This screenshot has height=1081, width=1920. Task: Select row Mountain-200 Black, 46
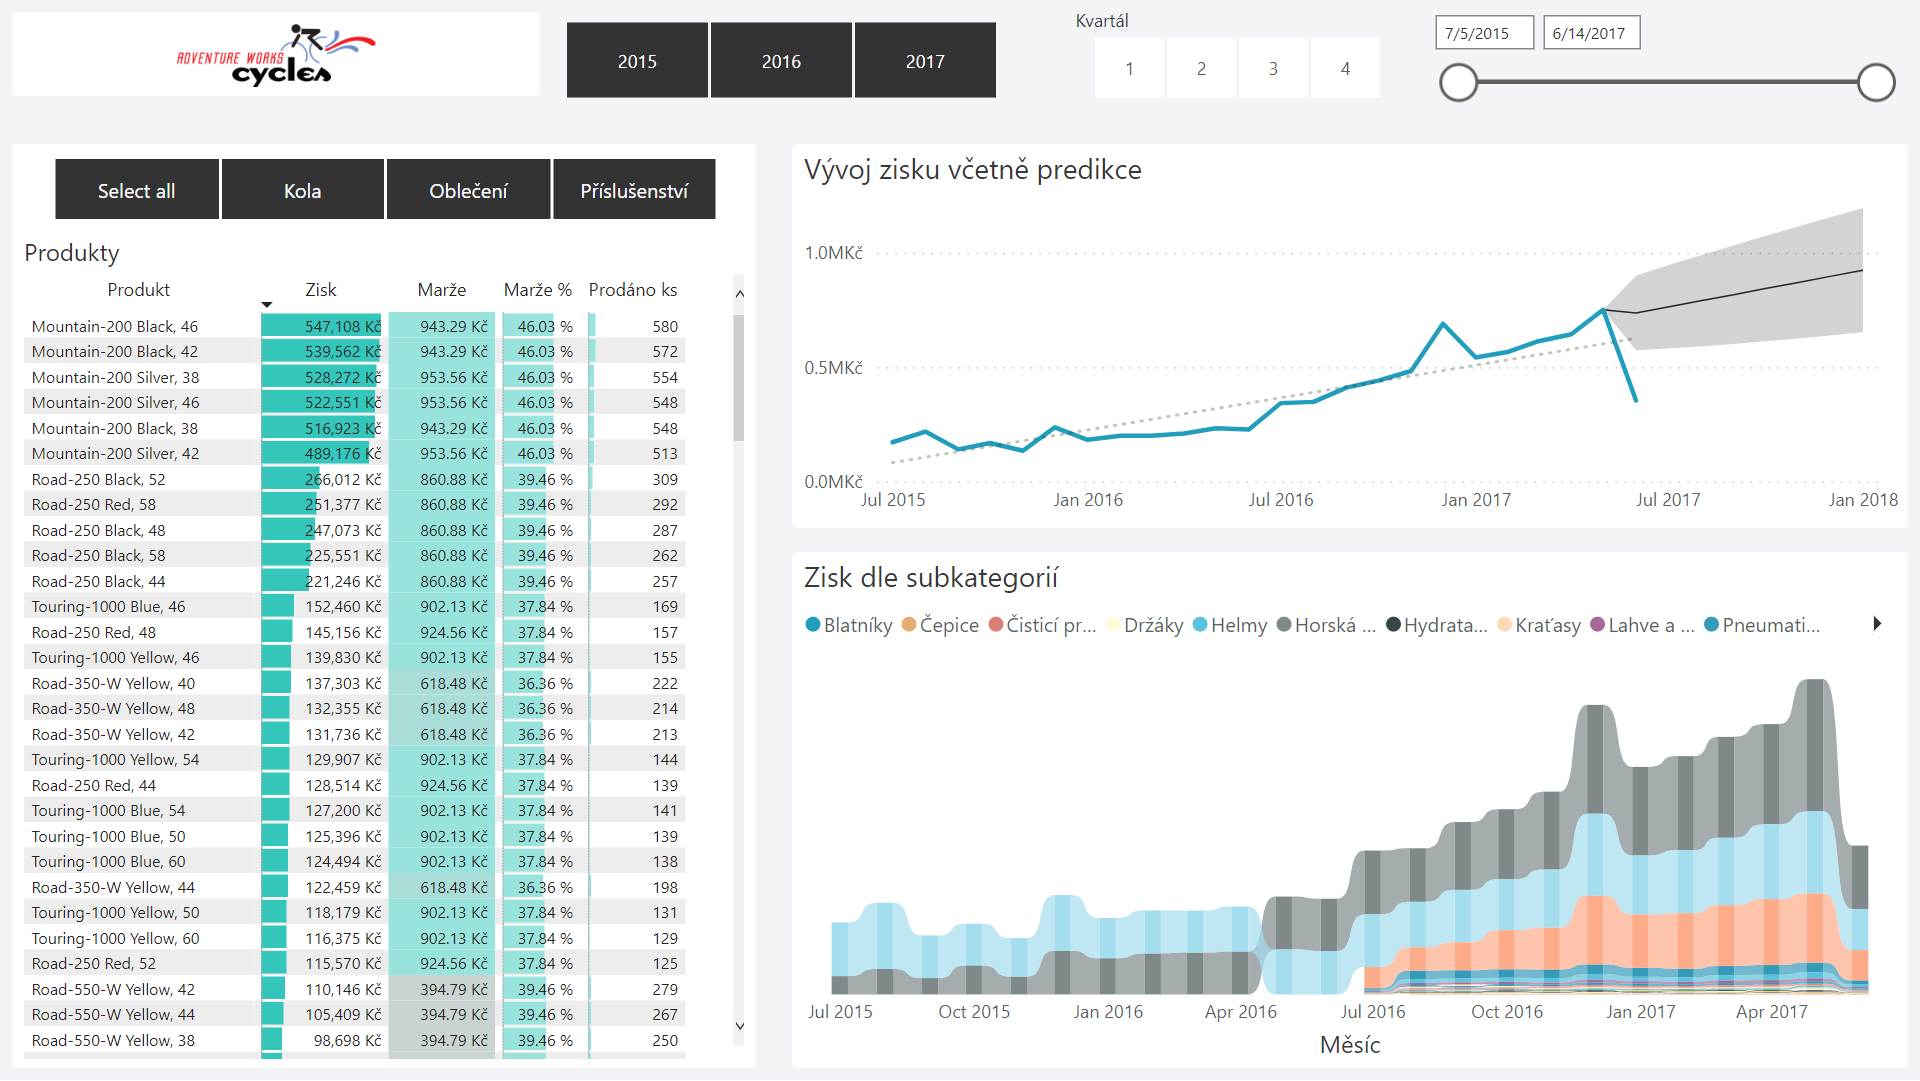[x=355, y=326]
